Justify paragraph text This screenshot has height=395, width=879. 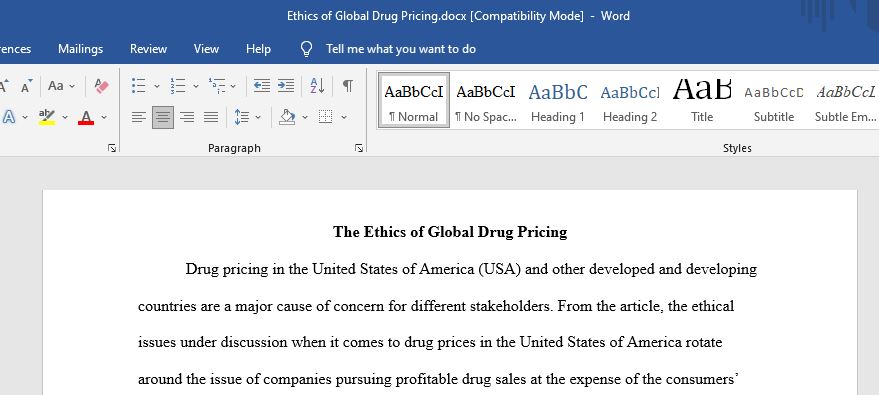pos(211,117)
